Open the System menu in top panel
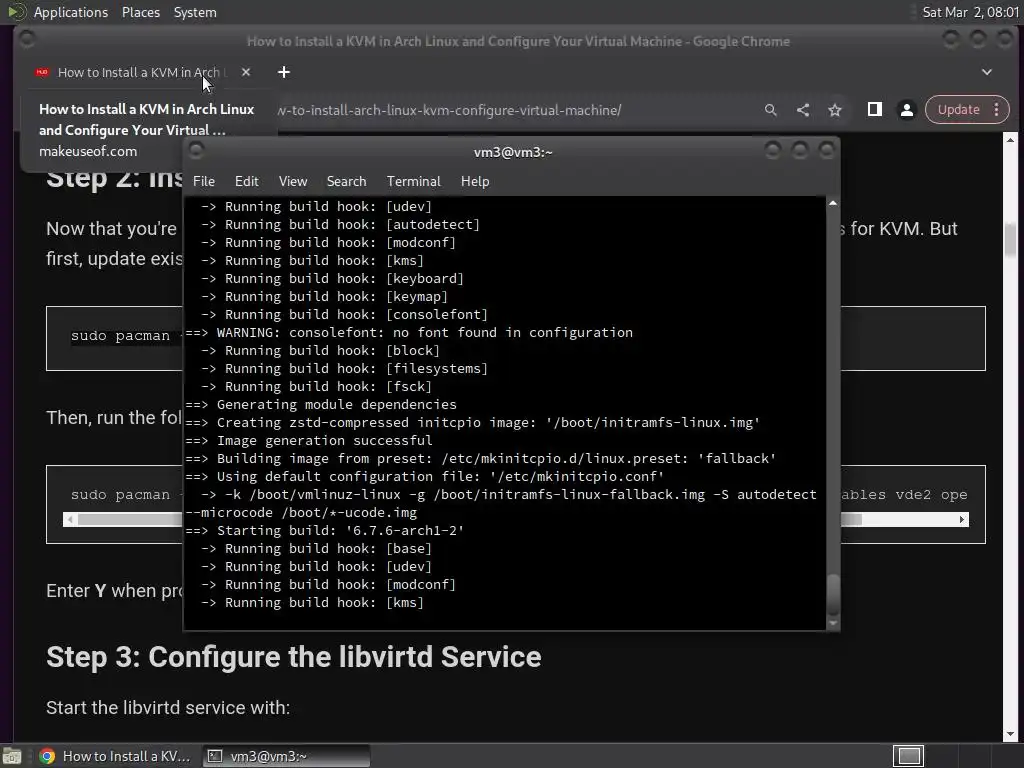 195,12
